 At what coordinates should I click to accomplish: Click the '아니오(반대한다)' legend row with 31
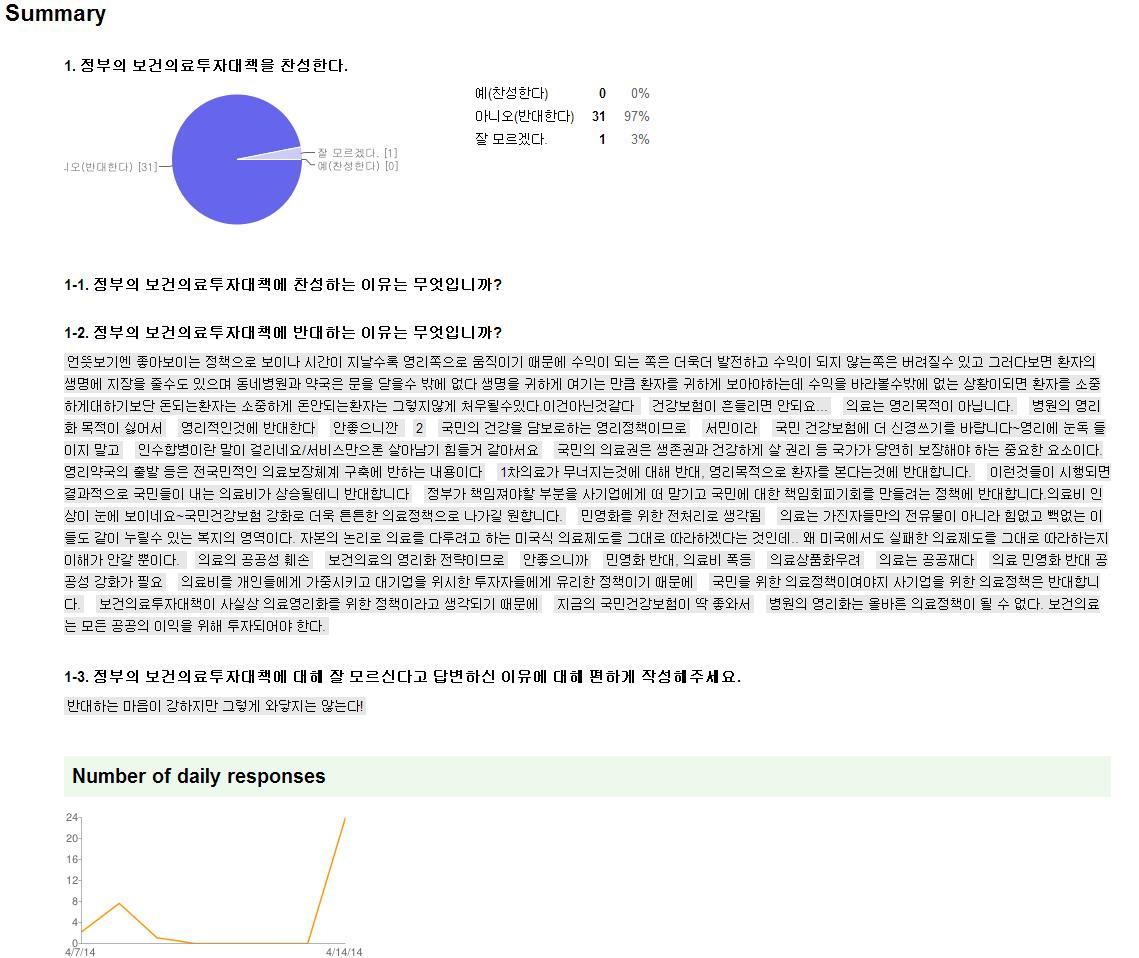tap(562, 116)
